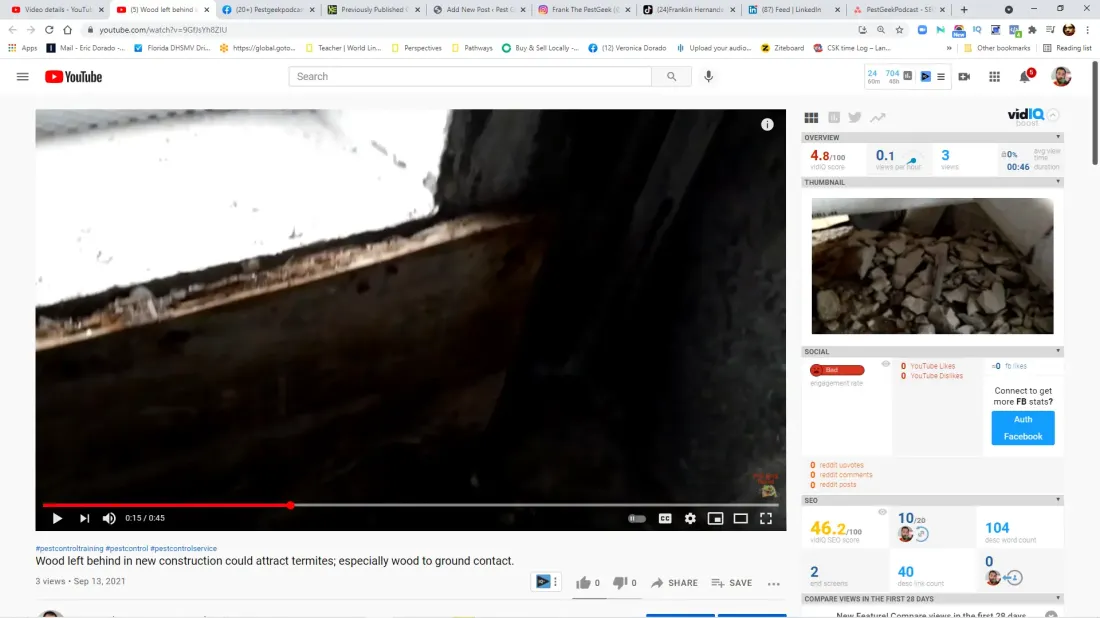Open Chrome extensions puzzle icon
This screenshot has height=618, width=1100.
tap(1032, 29)
